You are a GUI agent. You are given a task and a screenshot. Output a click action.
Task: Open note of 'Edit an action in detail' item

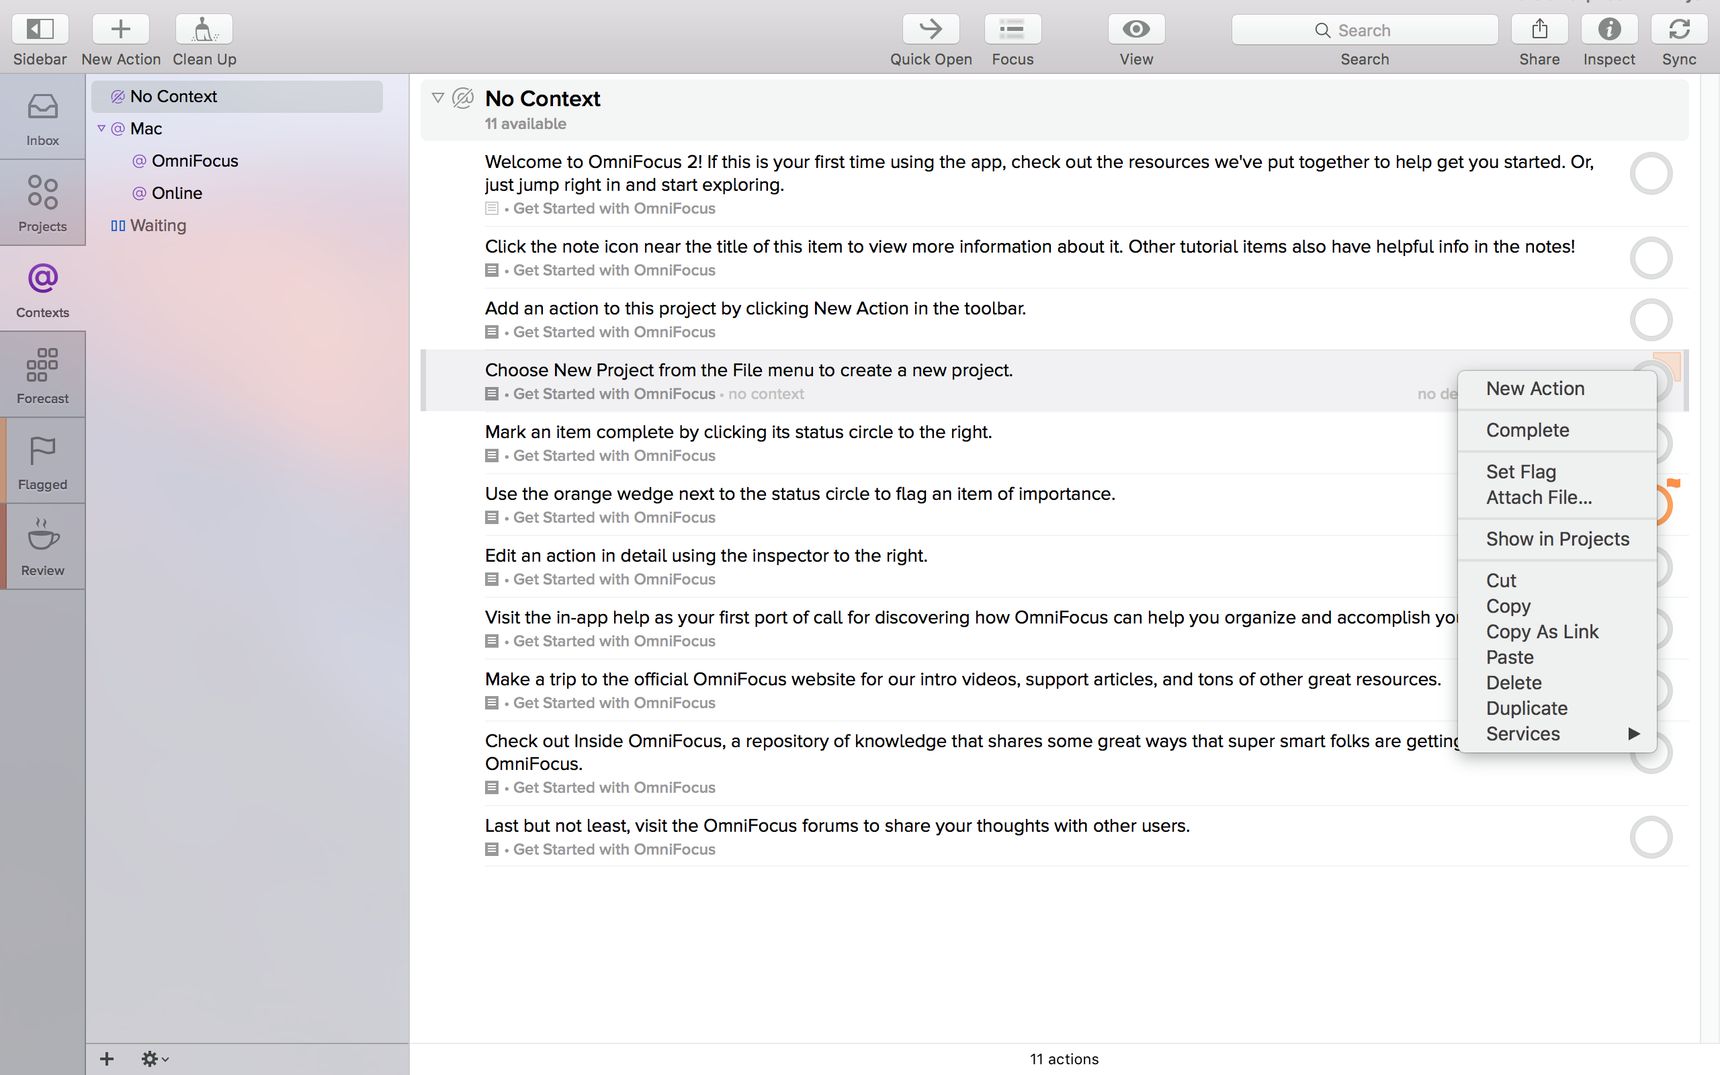tap(491, 580)
